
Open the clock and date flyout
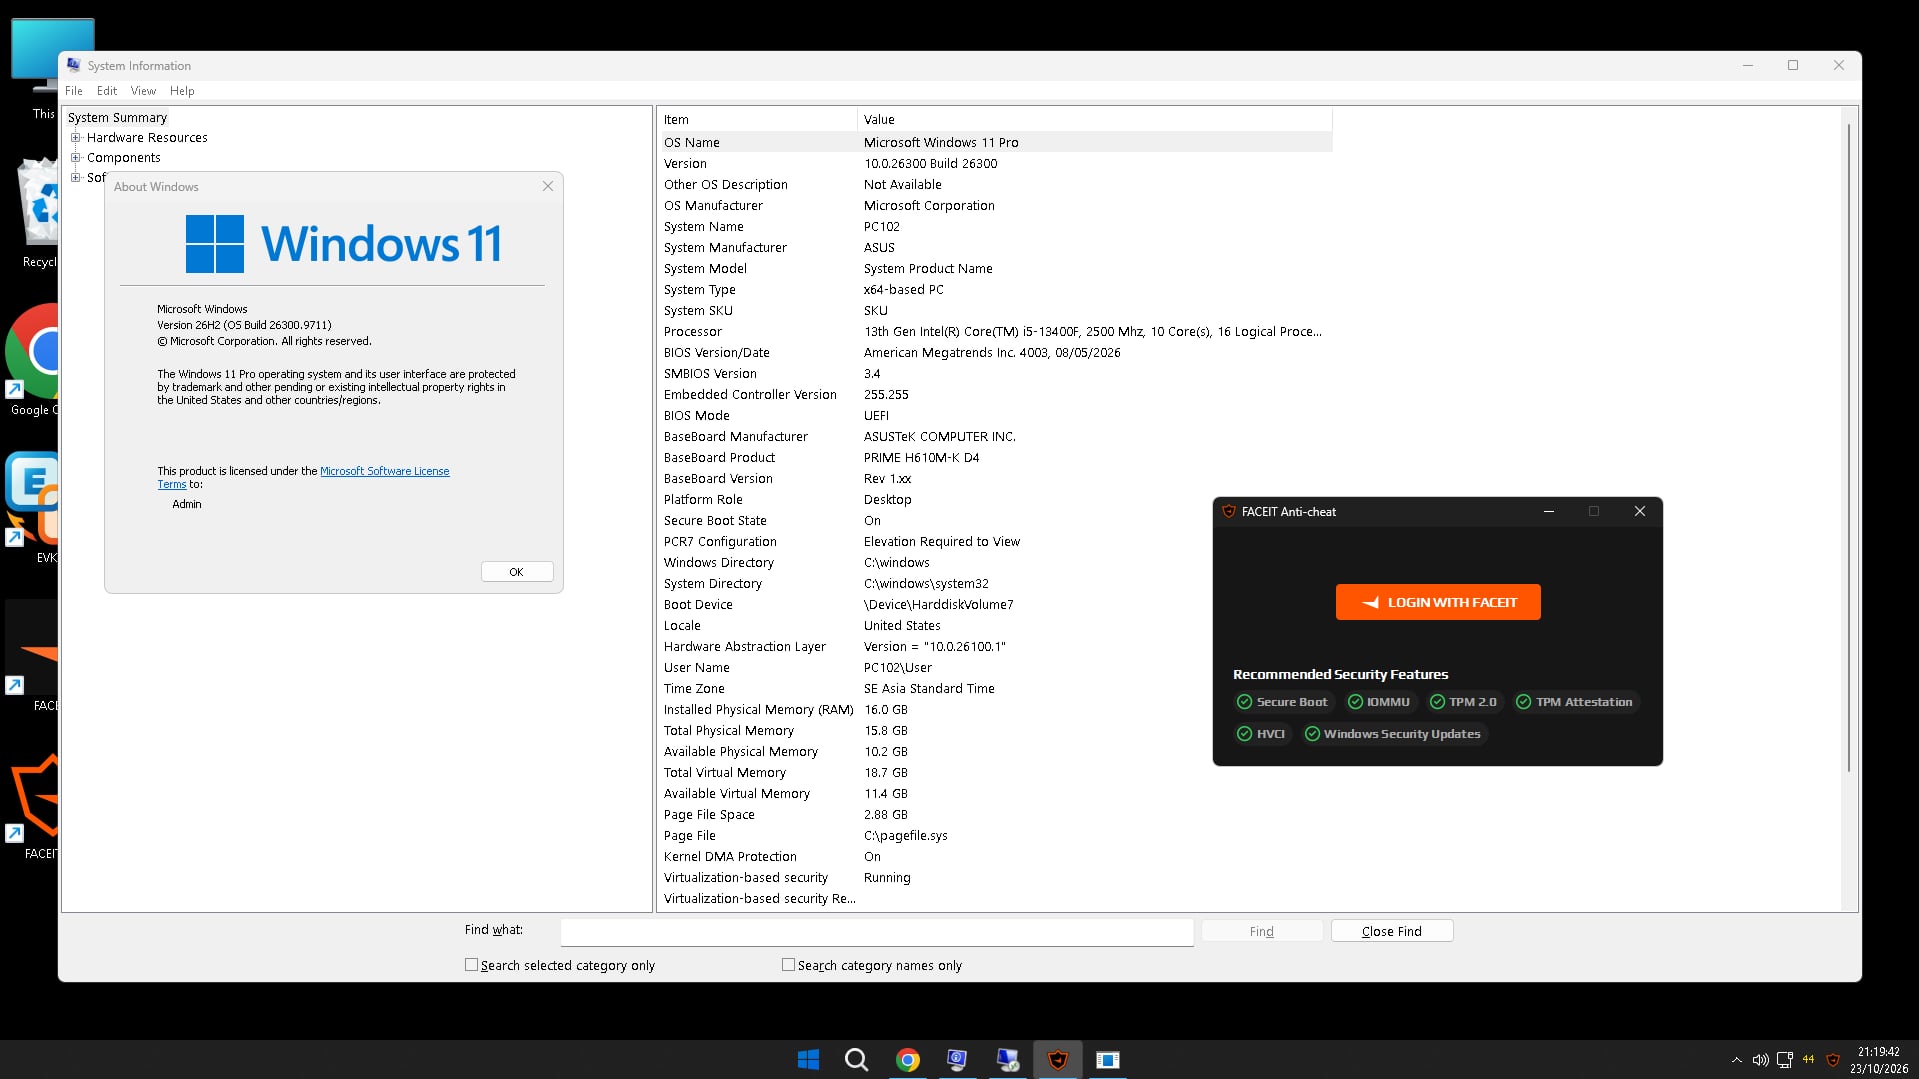click(1879, 1060)
